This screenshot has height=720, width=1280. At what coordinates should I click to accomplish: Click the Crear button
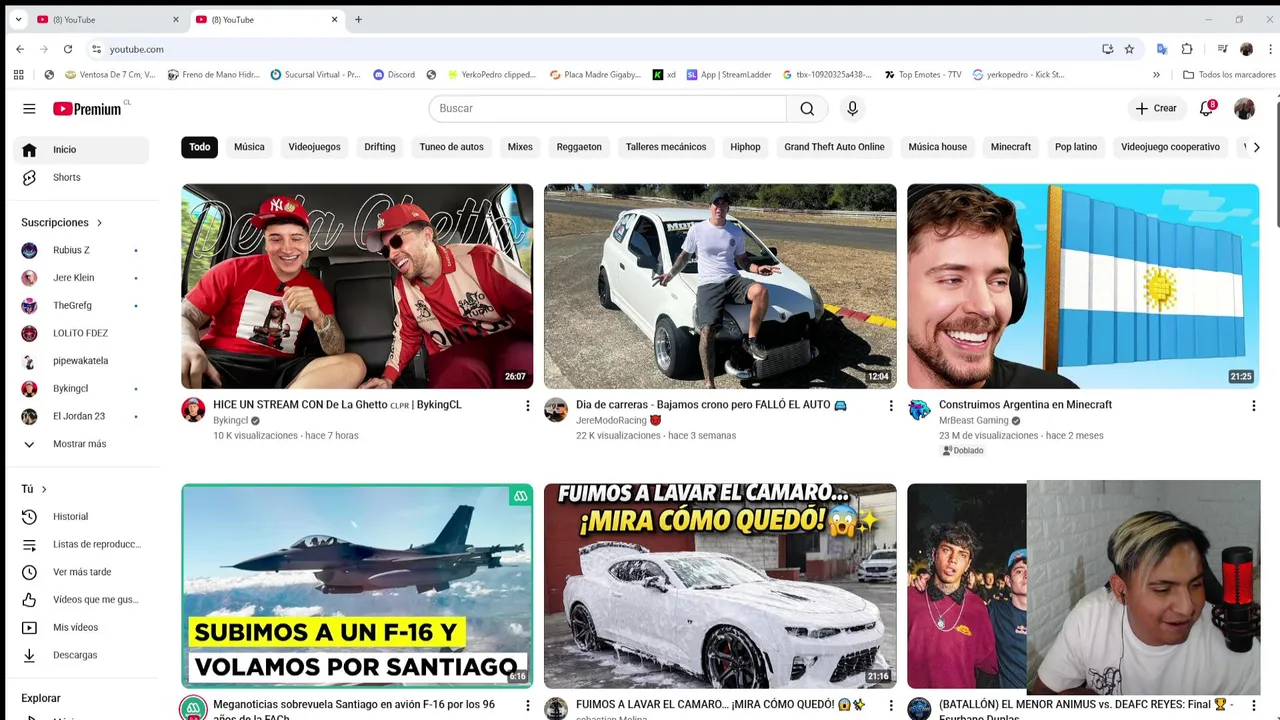[1156, 108]
